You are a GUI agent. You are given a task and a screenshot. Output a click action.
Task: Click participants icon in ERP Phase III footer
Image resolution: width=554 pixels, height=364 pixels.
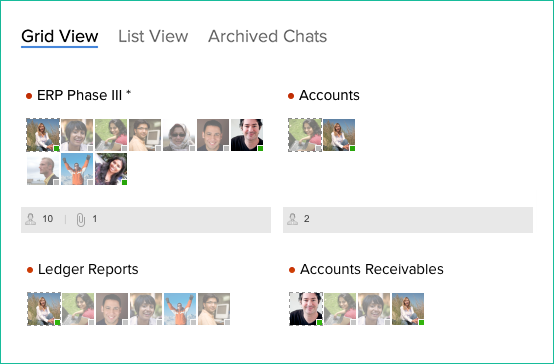30,219
